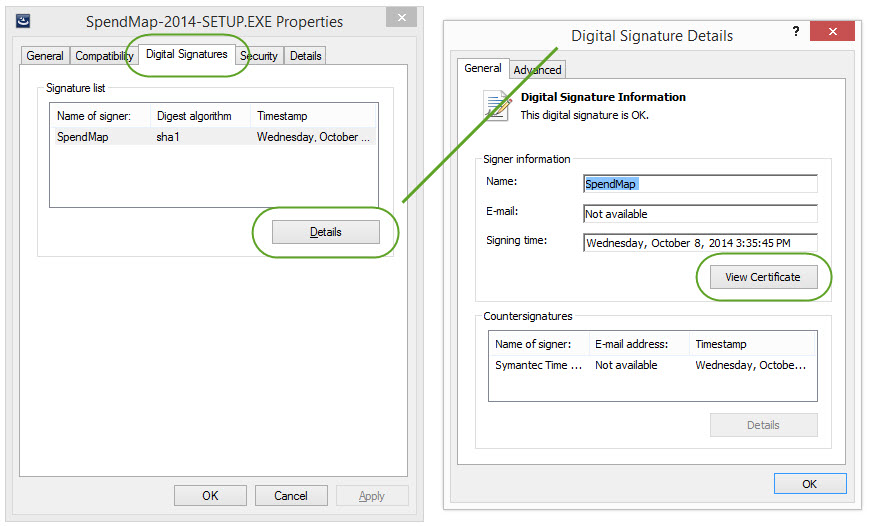
Task: Open the Compatibility tab
Action: point(104,56)
